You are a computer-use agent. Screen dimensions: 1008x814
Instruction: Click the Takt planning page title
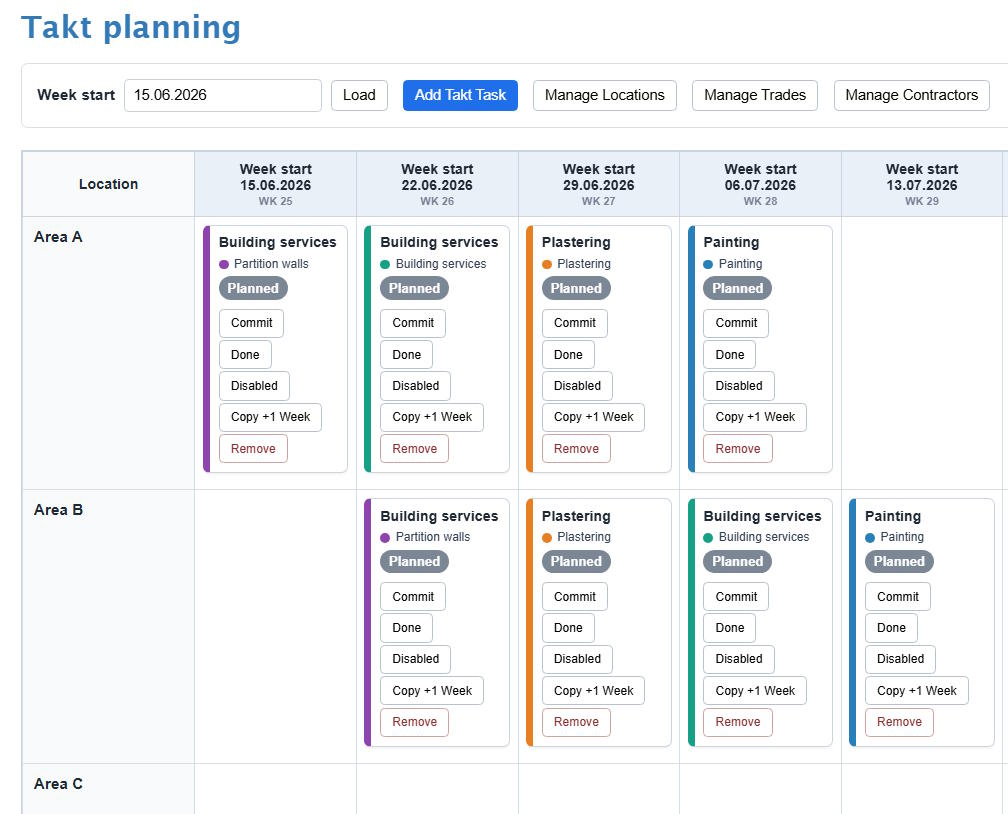[x=130, y=28]
